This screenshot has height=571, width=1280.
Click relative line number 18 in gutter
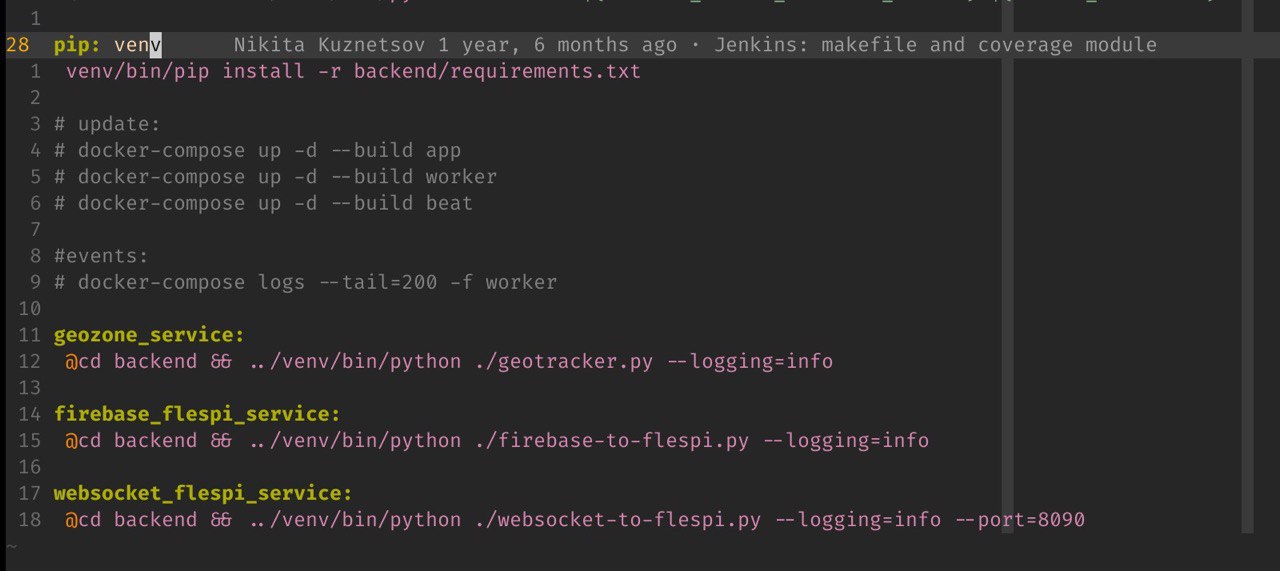[x=29, y=520]
